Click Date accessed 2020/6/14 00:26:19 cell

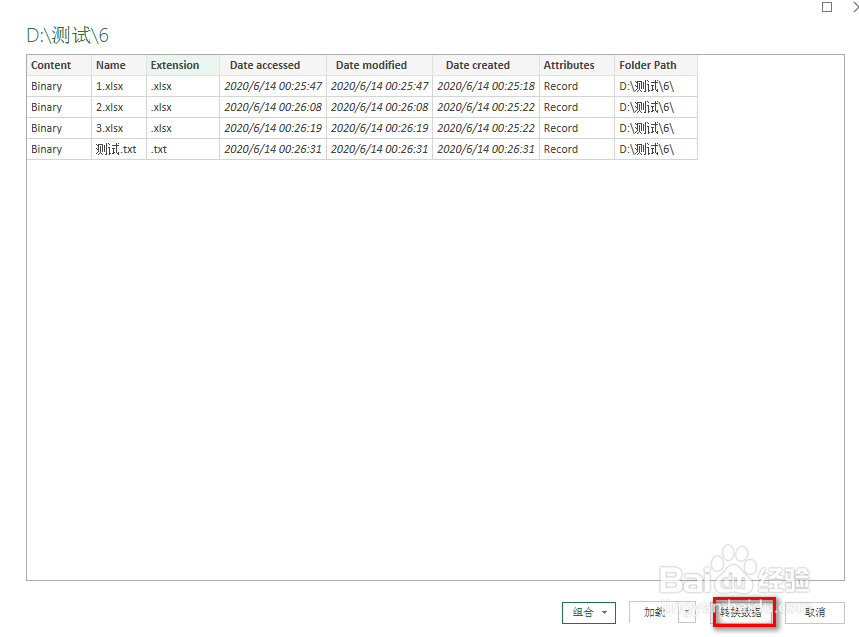click(x=273, y=128)
